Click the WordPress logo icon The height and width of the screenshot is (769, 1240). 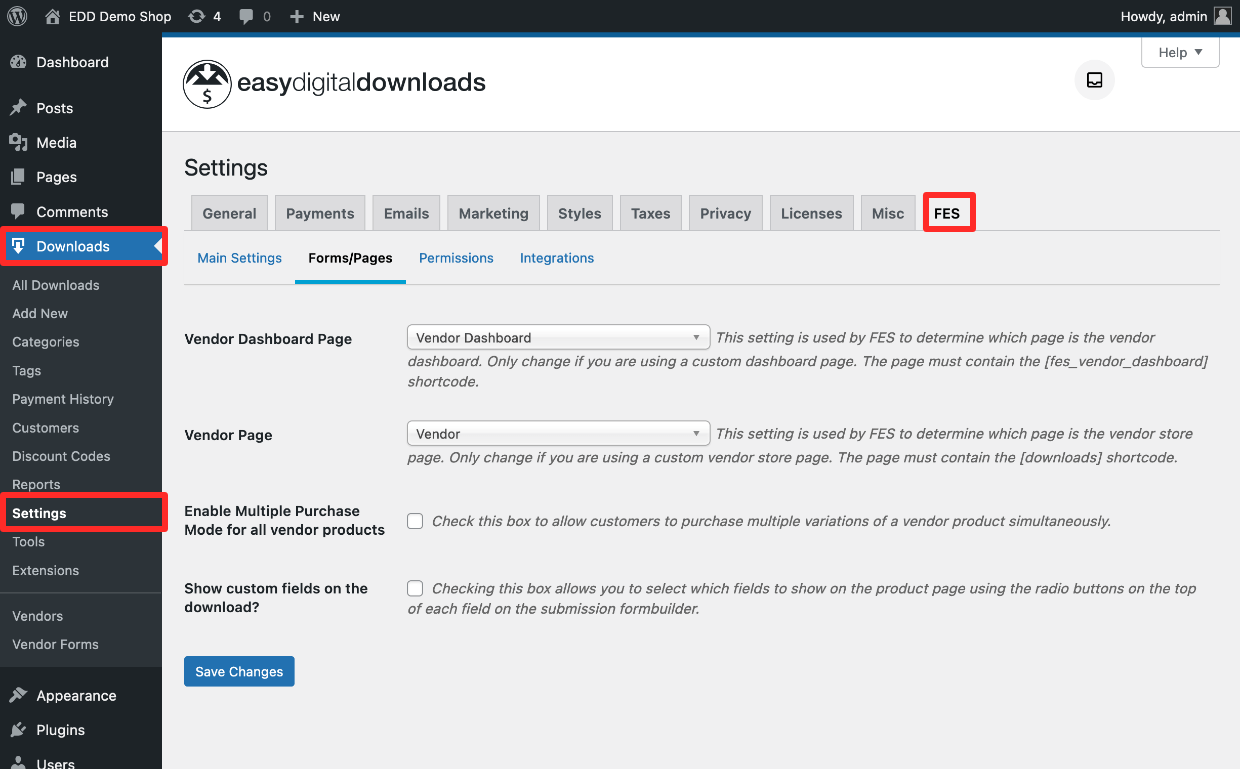coord(17,16)
